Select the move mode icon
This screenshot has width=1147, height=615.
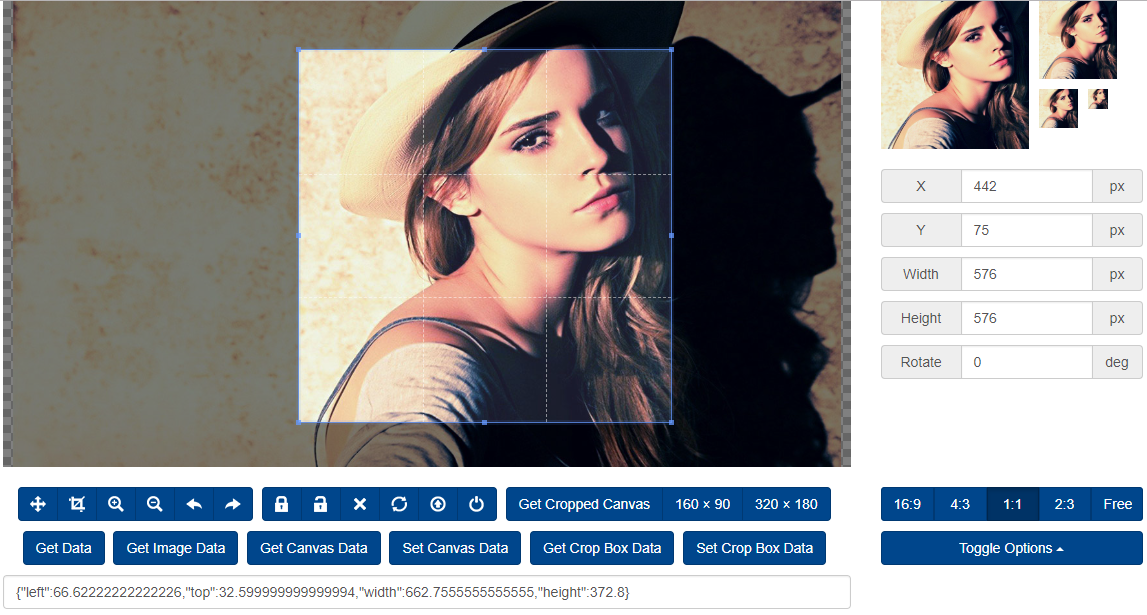point(38,504)
